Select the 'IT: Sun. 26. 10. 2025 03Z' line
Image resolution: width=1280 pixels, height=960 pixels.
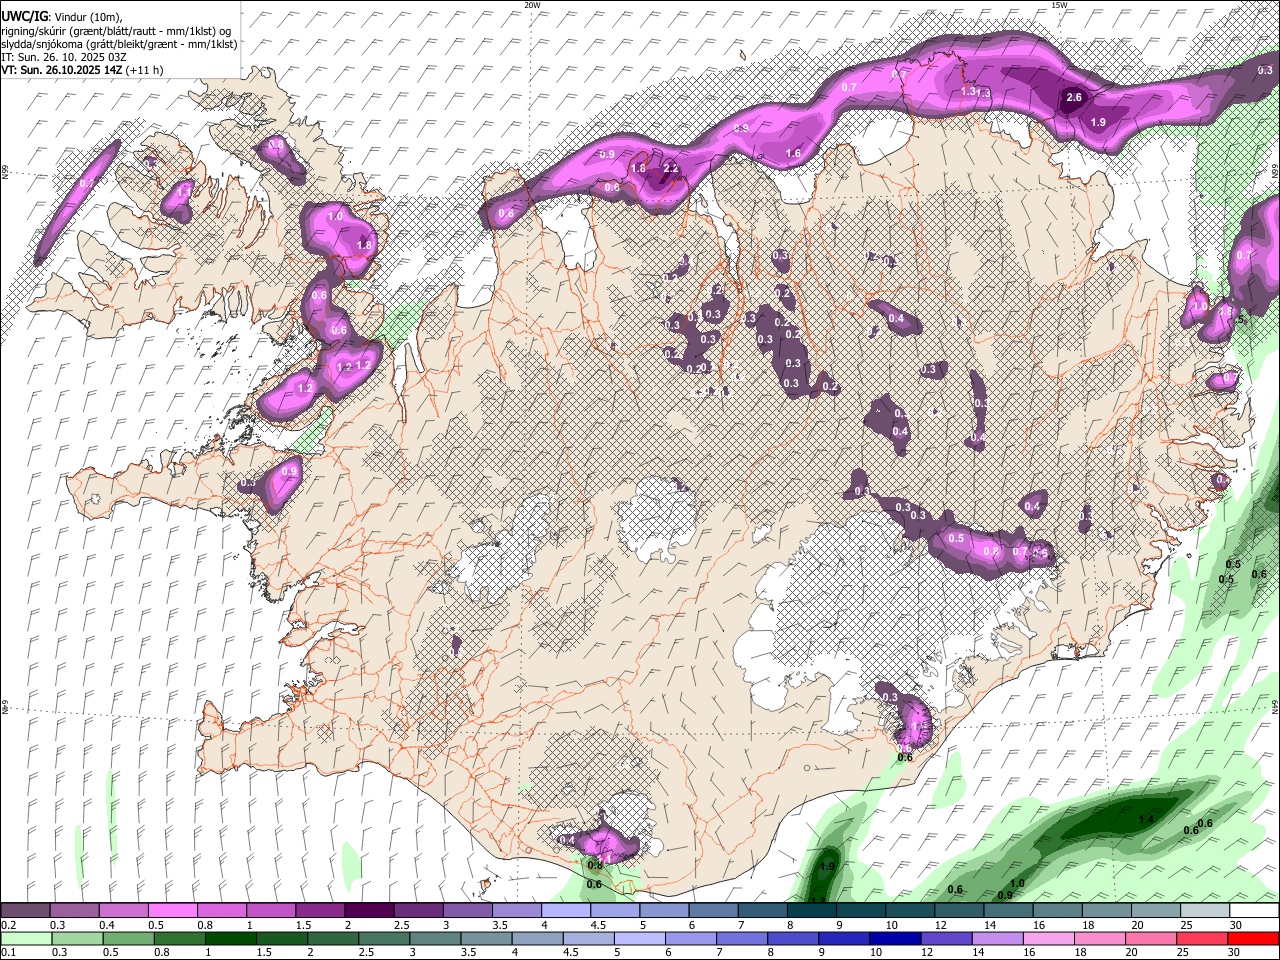pyautogui.click(x=64, y=57)
